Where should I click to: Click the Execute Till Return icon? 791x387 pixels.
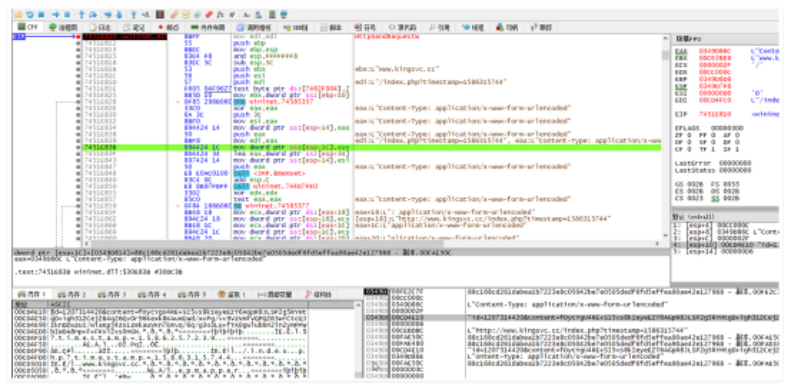pos(134,15)
